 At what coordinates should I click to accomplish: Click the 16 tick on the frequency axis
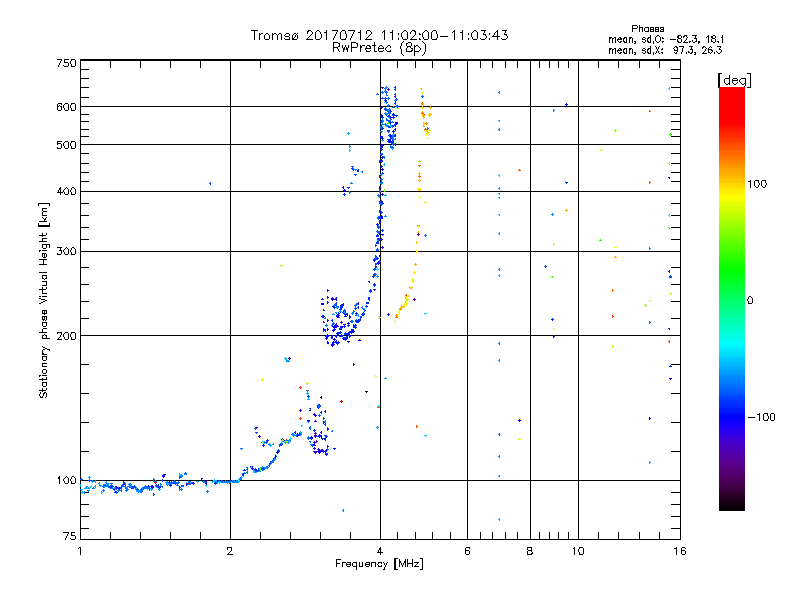678,551
